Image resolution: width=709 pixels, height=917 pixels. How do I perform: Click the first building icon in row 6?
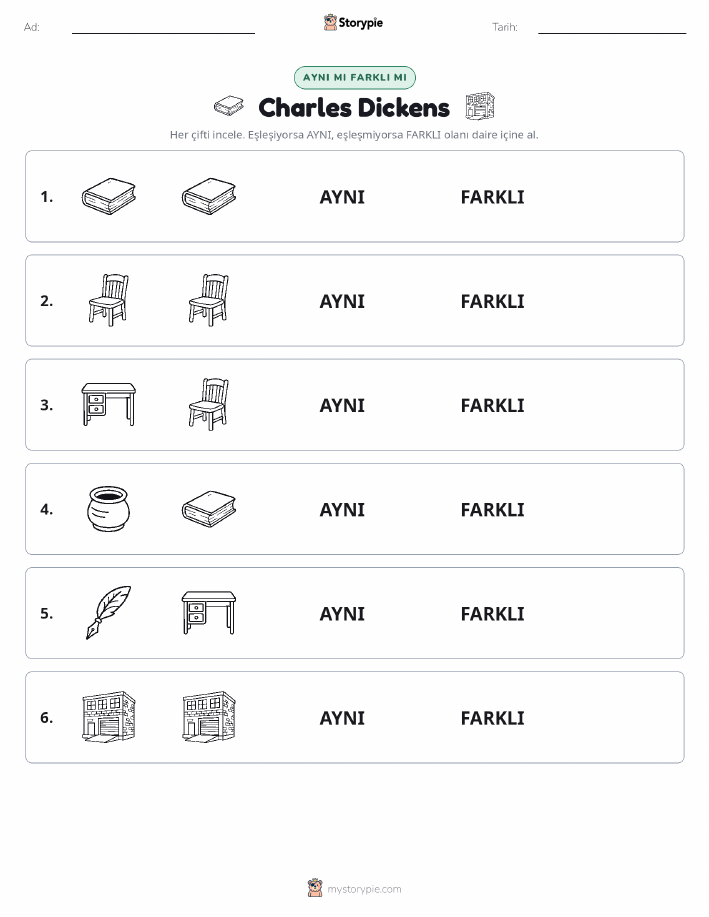(x=109, y=717)
